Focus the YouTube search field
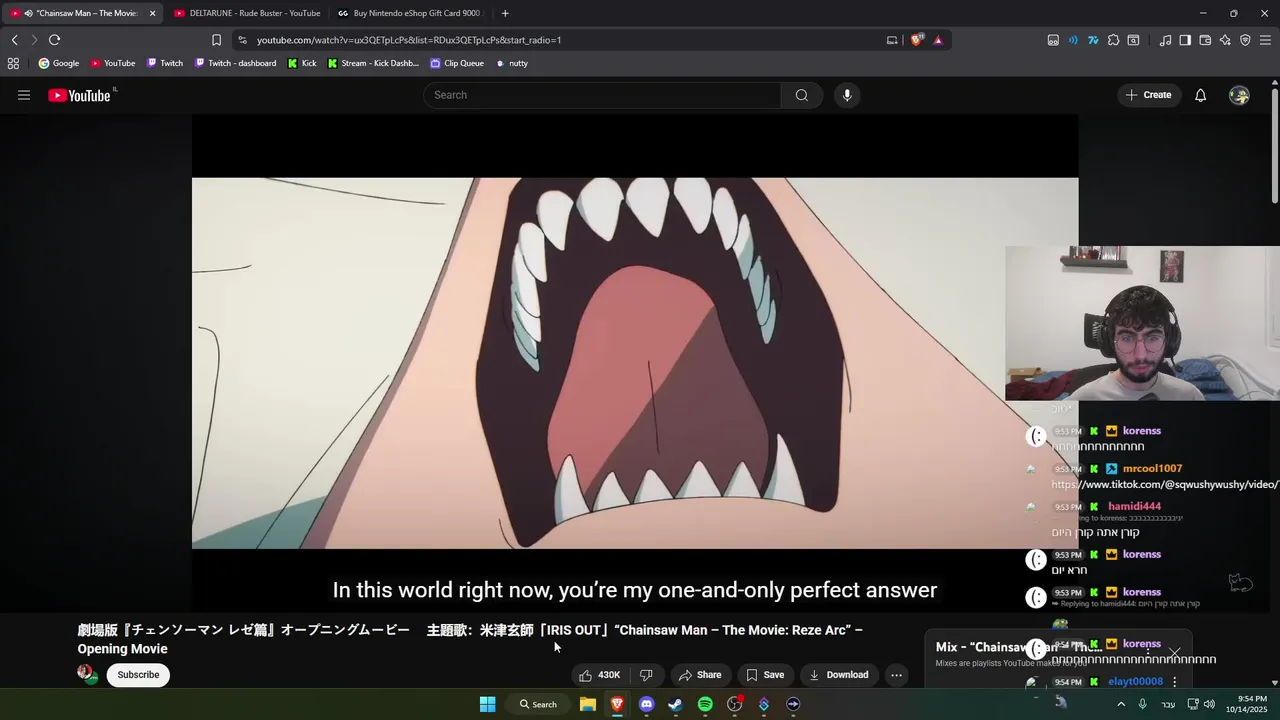1280x720 pixels. [602, 95]
